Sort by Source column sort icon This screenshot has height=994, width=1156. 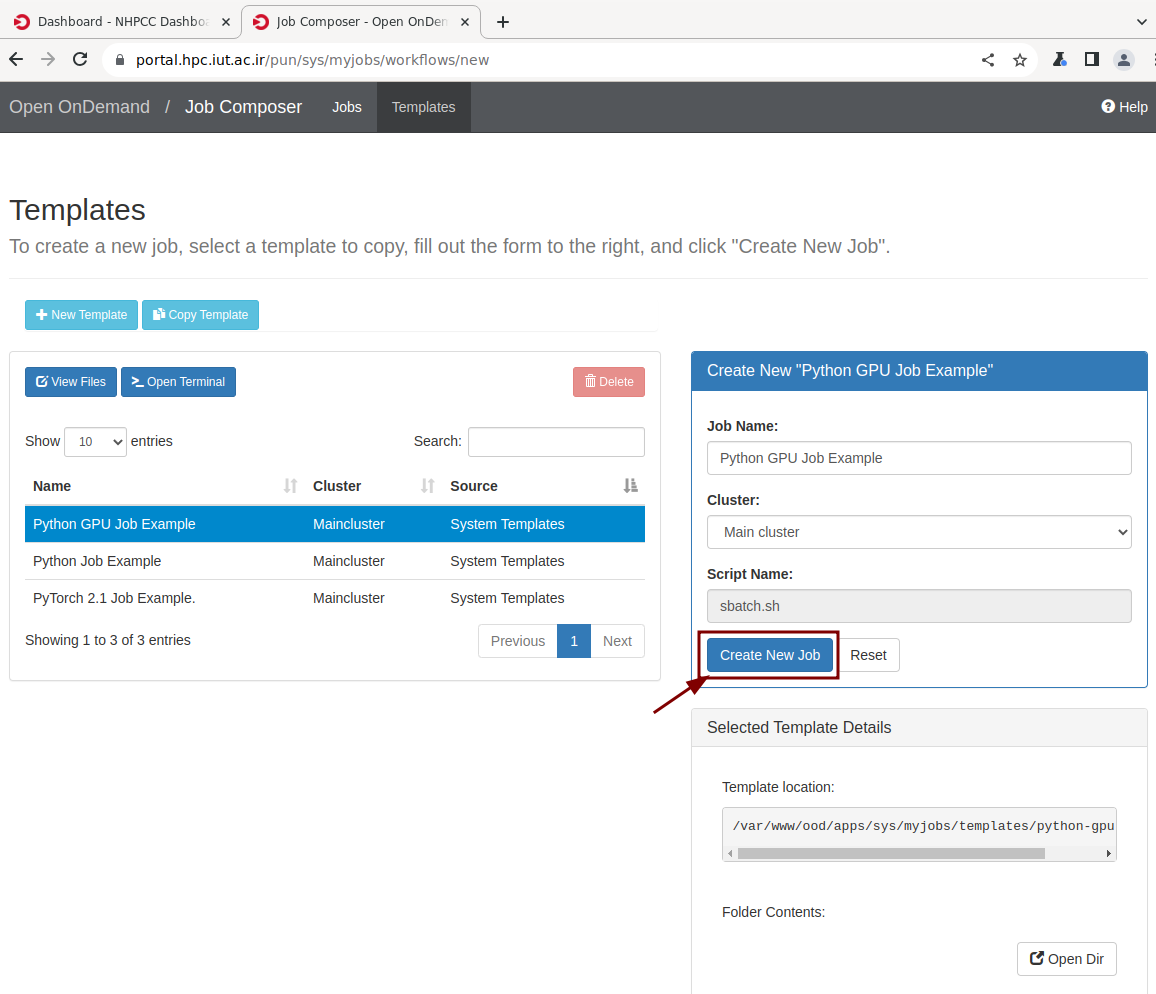click(630, 486)
